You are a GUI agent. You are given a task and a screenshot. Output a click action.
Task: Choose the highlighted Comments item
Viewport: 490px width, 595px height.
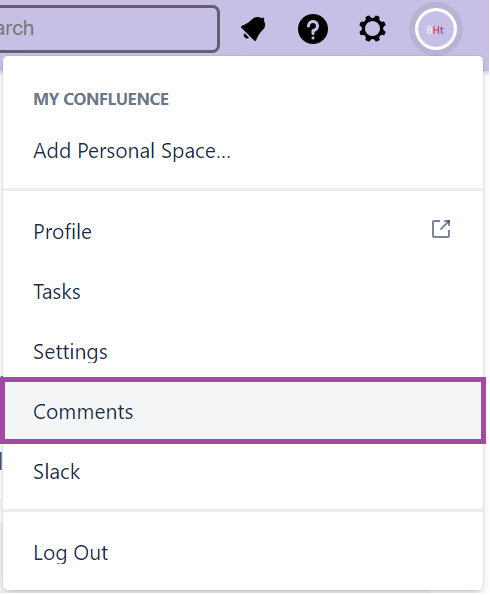pos(243,412)
